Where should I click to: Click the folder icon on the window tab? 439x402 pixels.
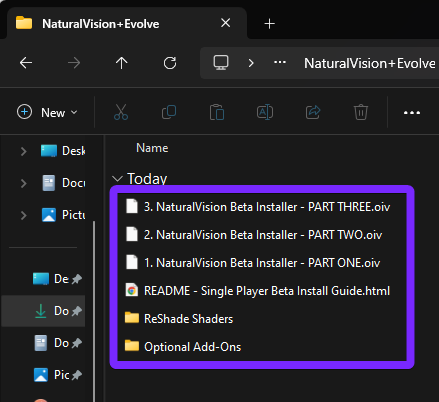[24, 23]
